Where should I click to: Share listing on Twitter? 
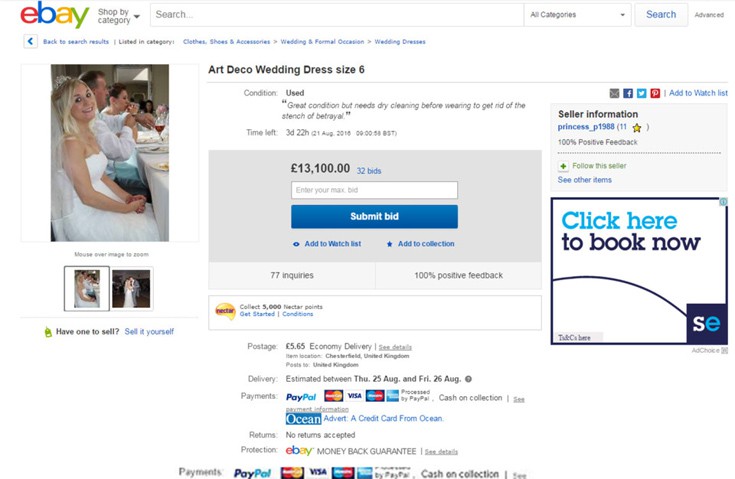tap(641, 93)
